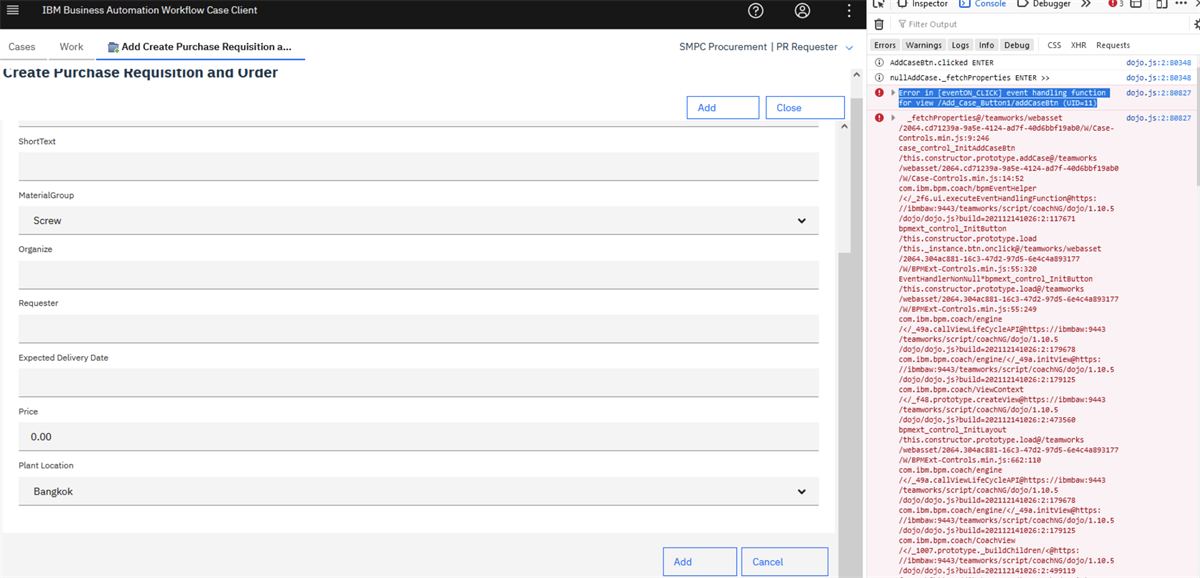Expand the event handling error message arrow
Screen dimensions: 1200x578
[893, 92]
